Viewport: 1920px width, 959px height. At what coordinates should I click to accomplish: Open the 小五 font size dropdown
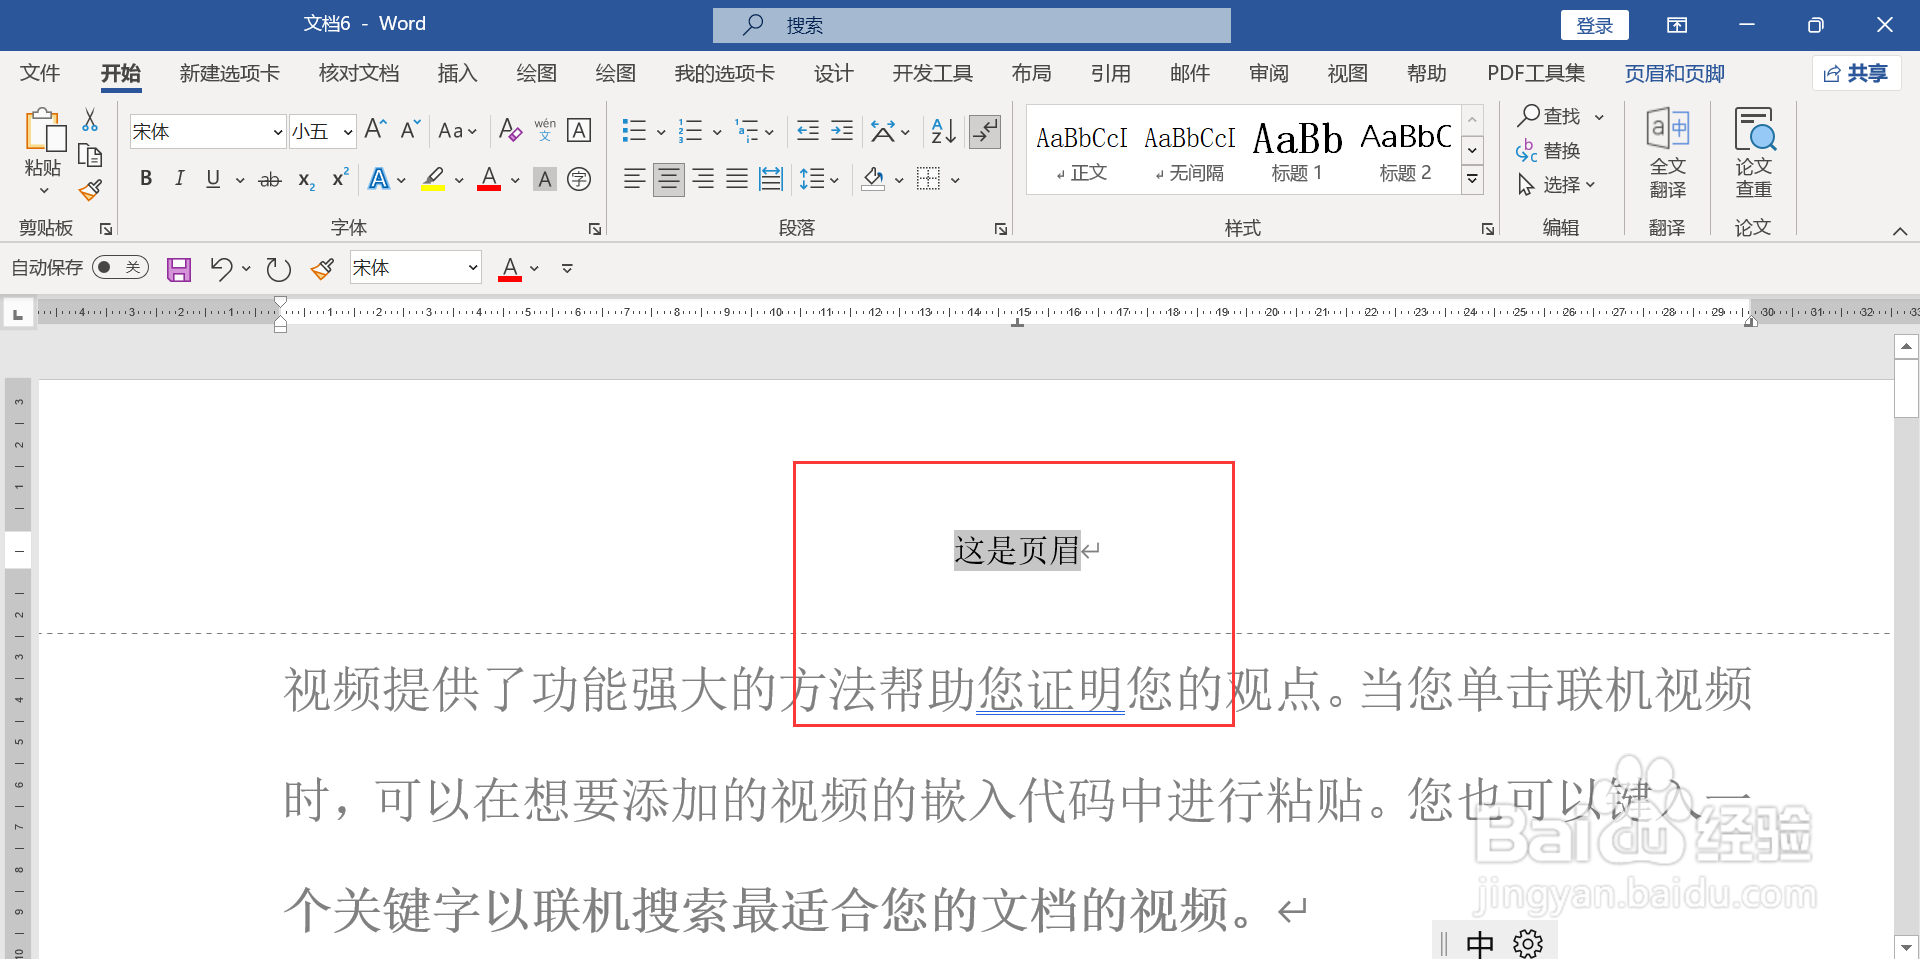pyautogui.click(x=345, y=131)
